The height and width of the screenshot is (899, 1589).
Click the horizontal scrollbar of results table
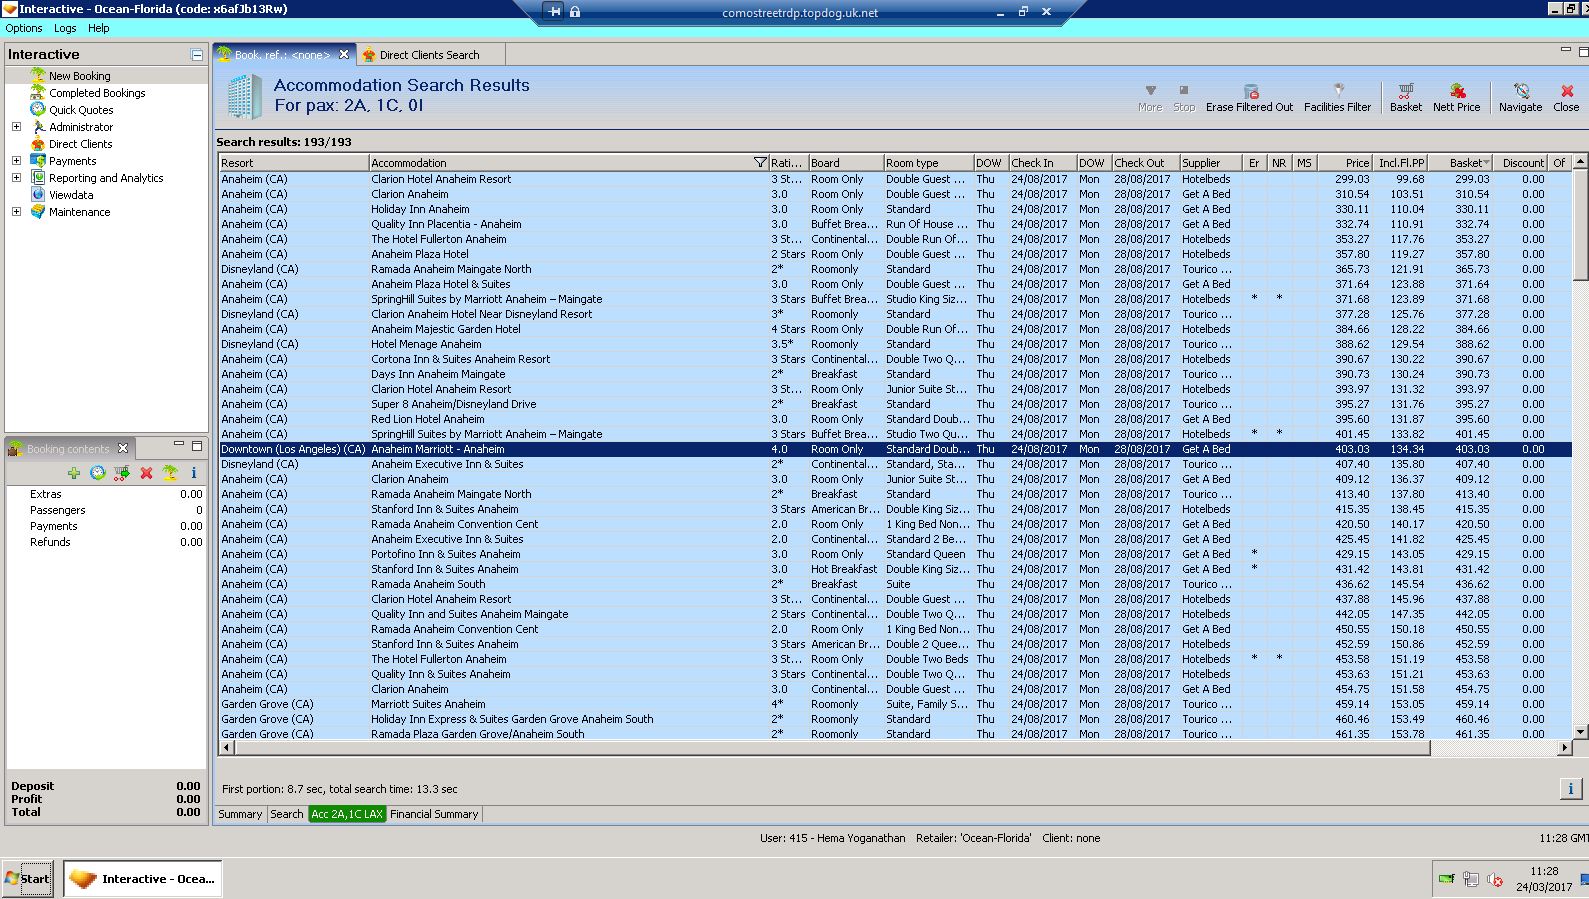(832, 747)
